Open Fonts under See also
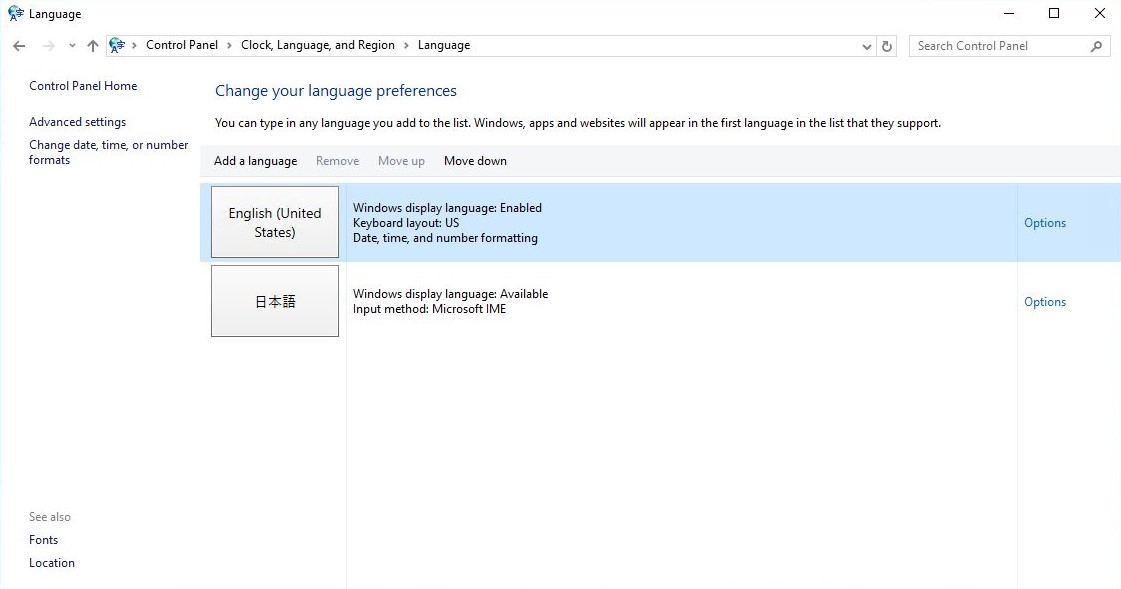The height and width of the screenshot is (589, 1121). pyautogui.click(x=44, y=540)
